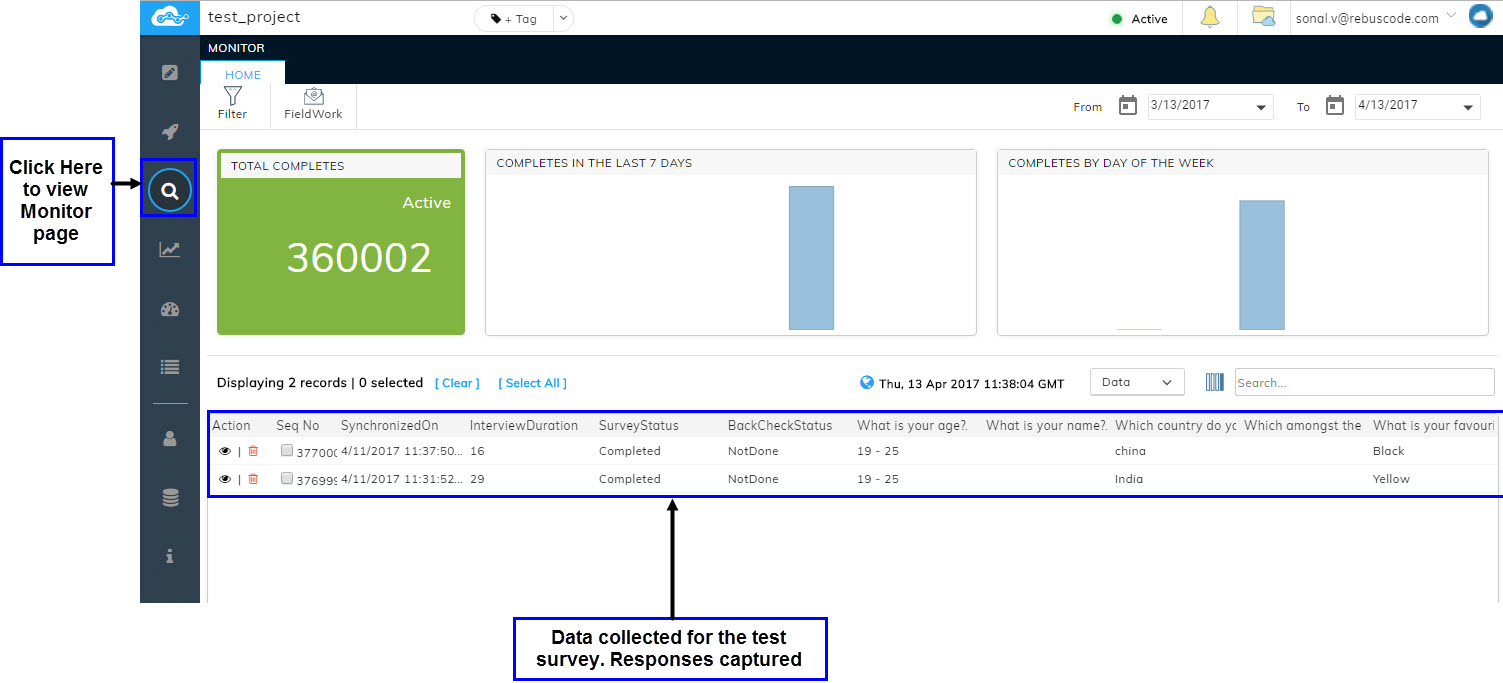The image size is (1503, 683).
Task: Sort by the InterviewDuration column header
Action: pos(524,426)
